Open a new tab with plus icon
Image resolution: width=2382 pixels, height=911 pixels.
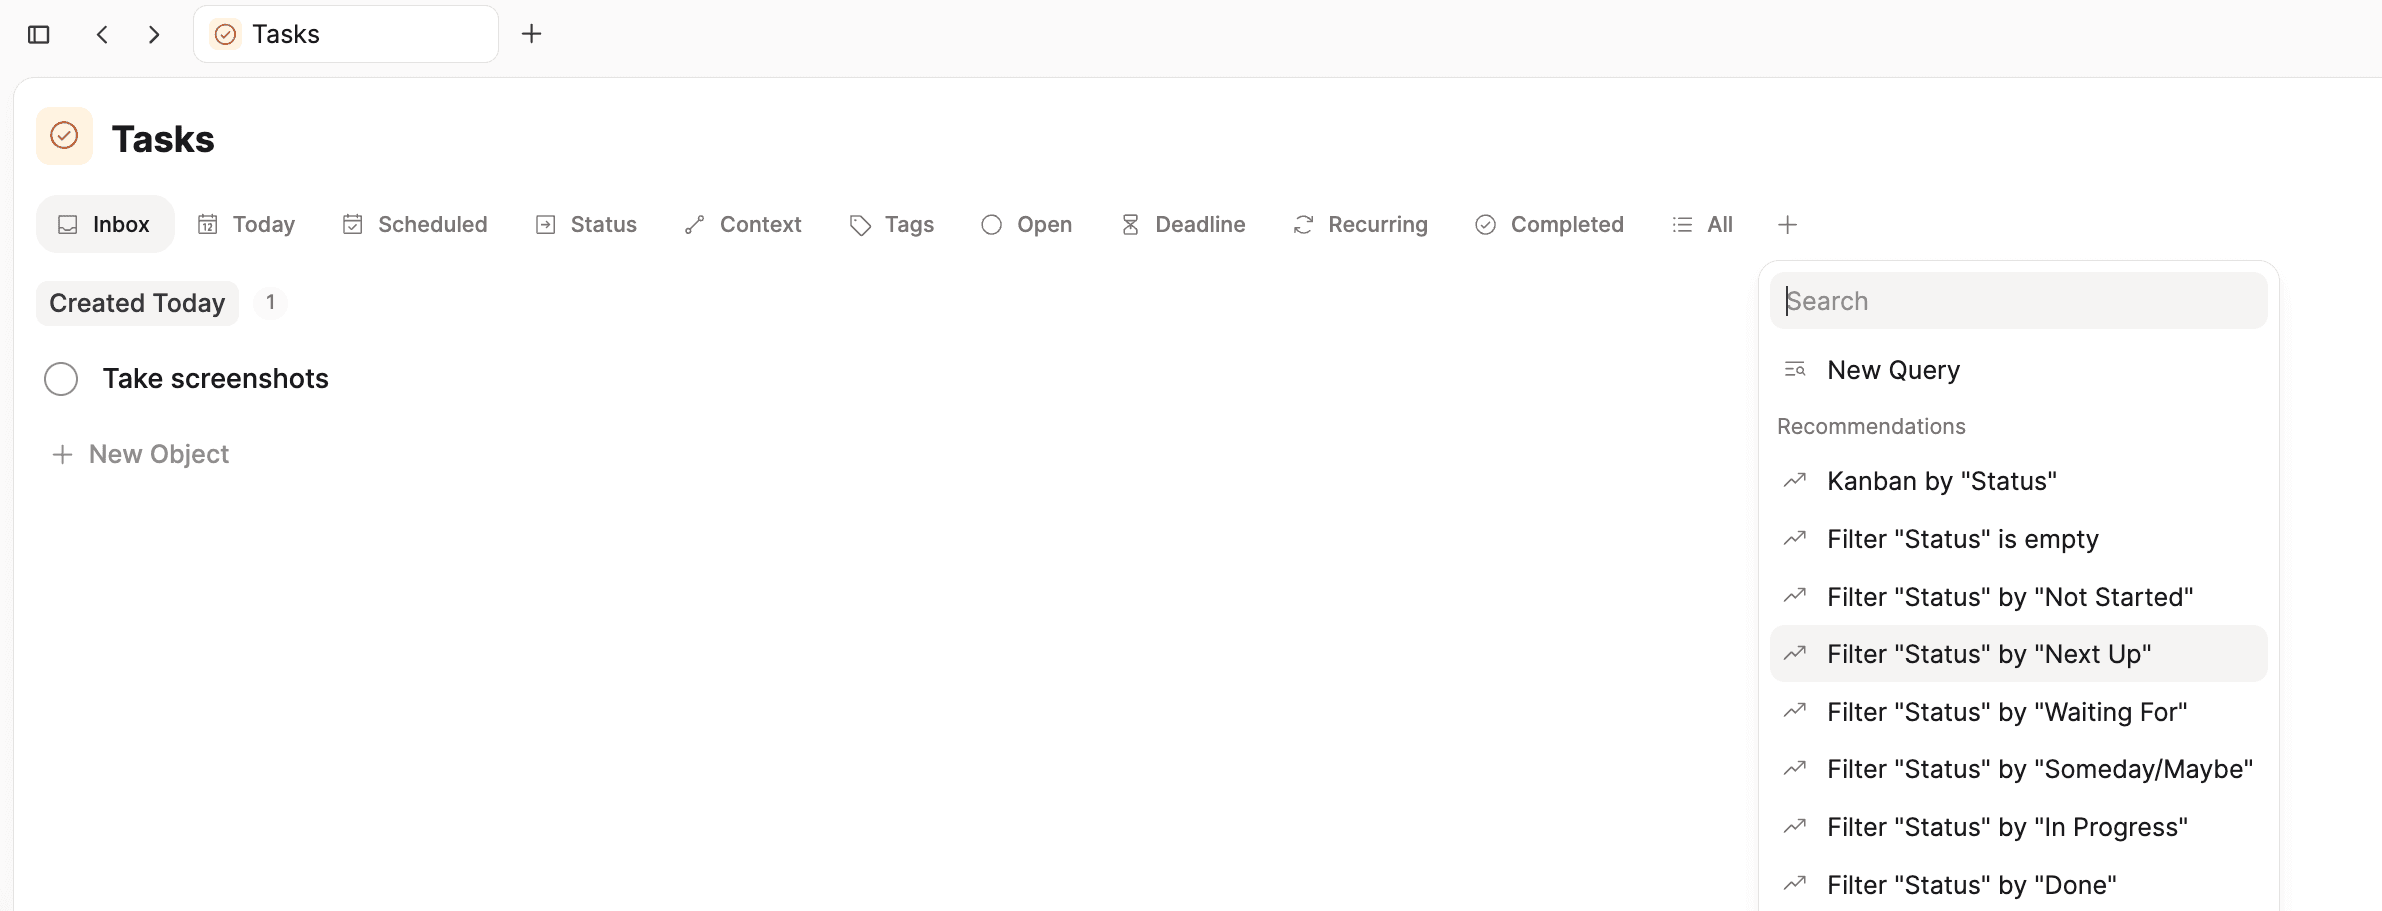pyautogui.click(x=532, y=34)
